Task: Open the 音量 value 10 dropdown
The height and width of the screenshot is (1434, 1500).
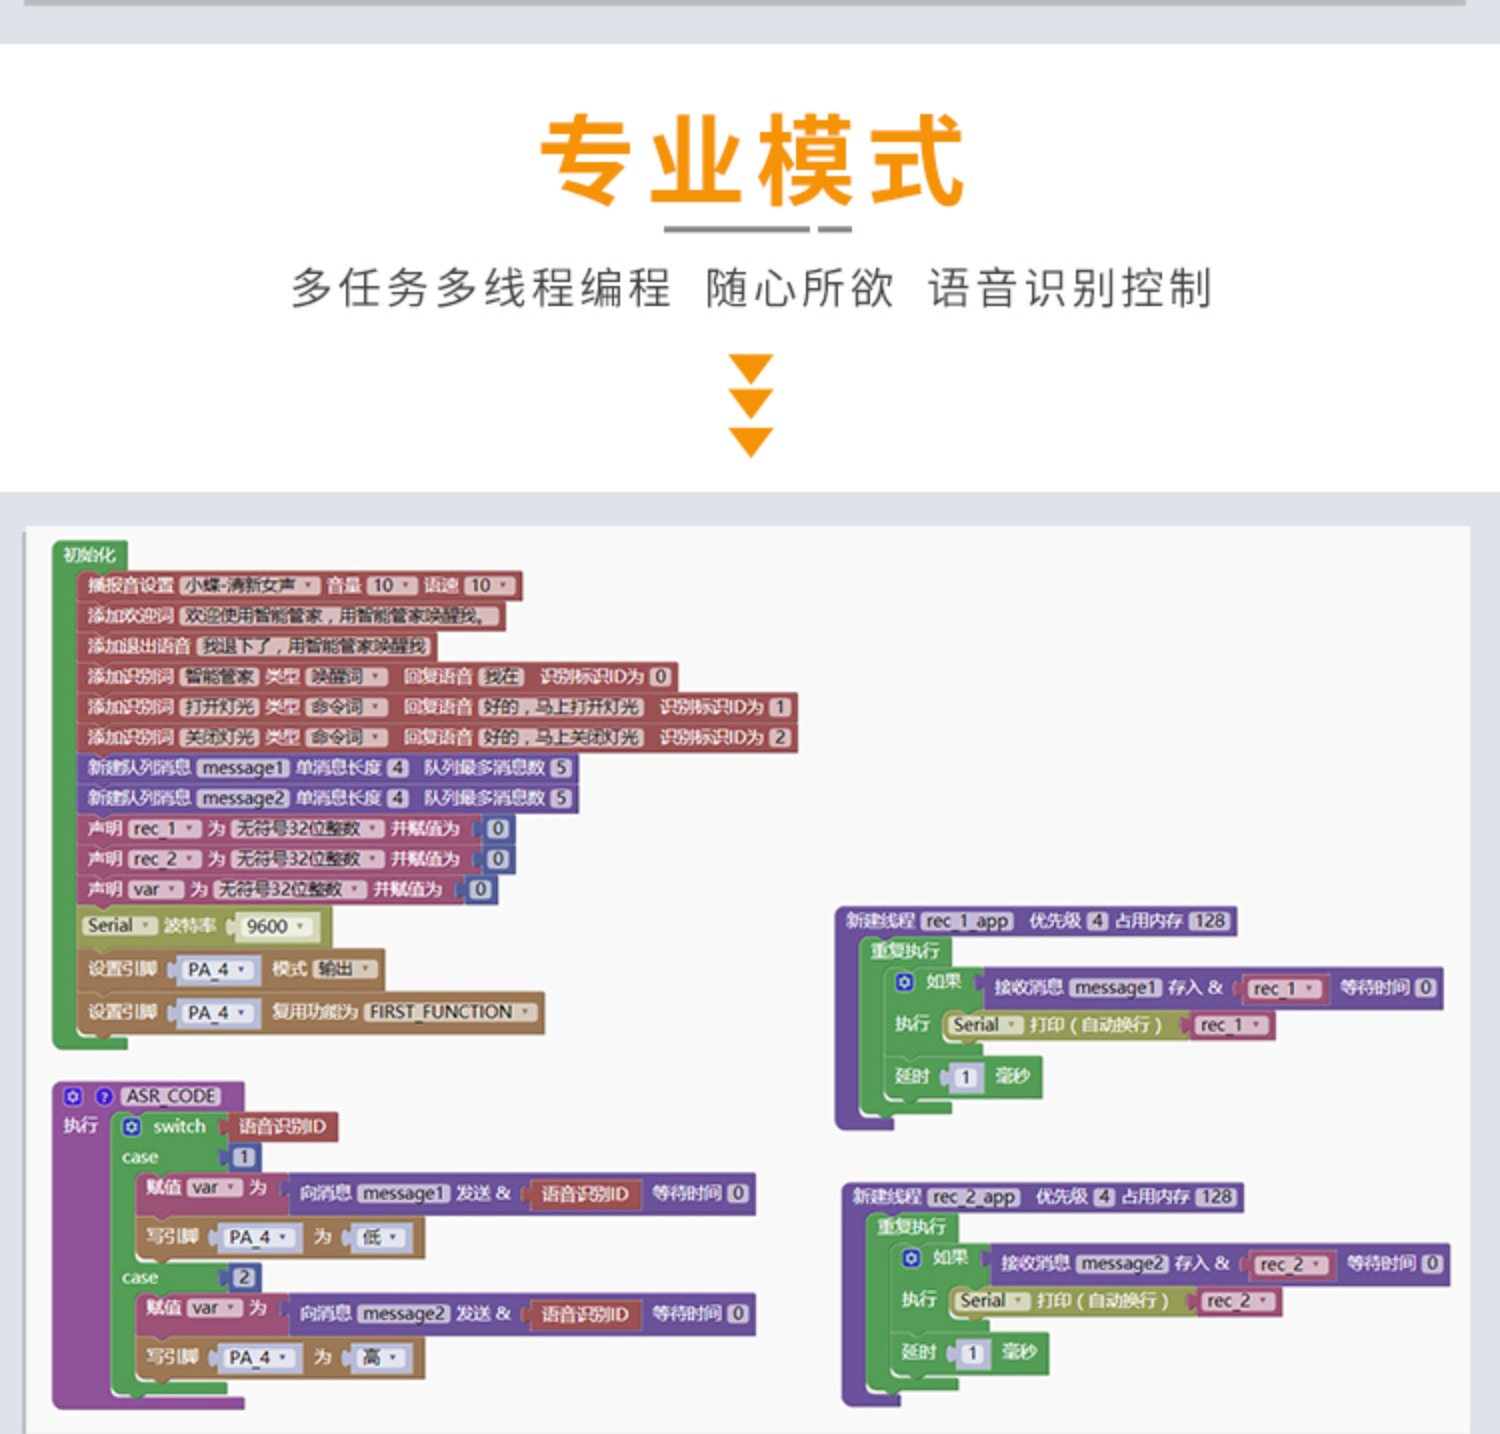Action: pos(405,586)
